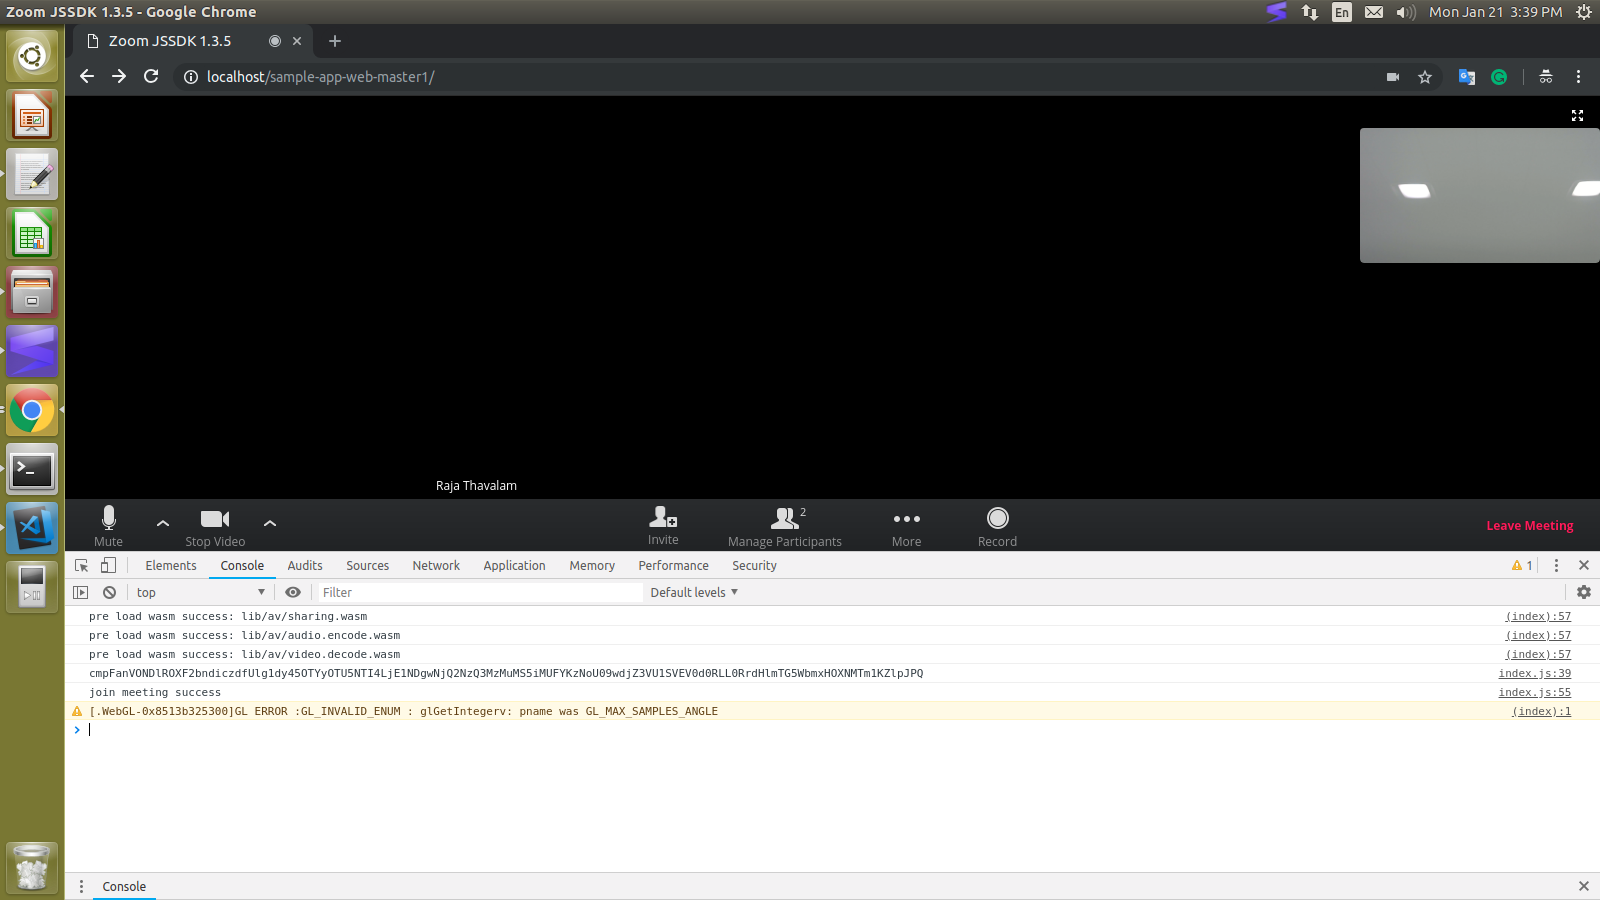Switch to the Elements tab

(x=171, y=565)
